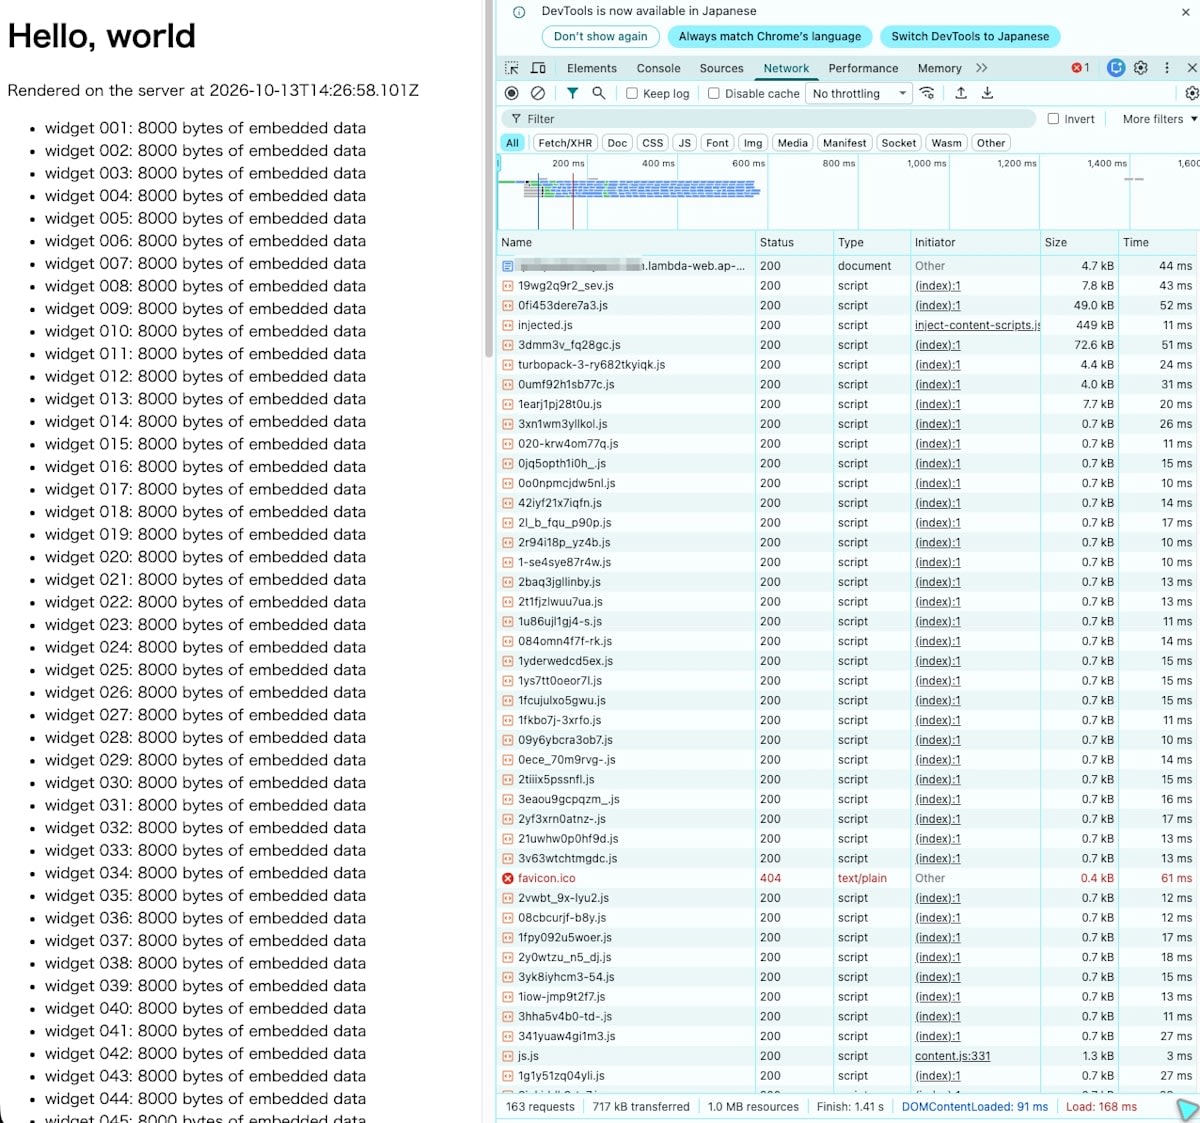The width and height of the screenshot is (1200, 1123).
Task: Show more DevTools tabs via the chevron
Action: (x=982, y=68)
